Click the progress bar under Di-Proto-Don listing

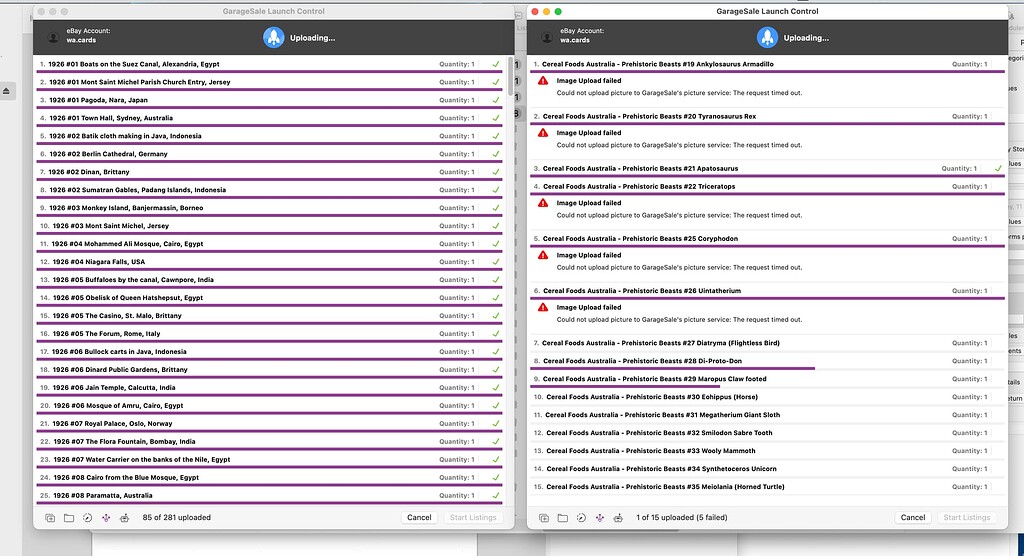(672, 369)
